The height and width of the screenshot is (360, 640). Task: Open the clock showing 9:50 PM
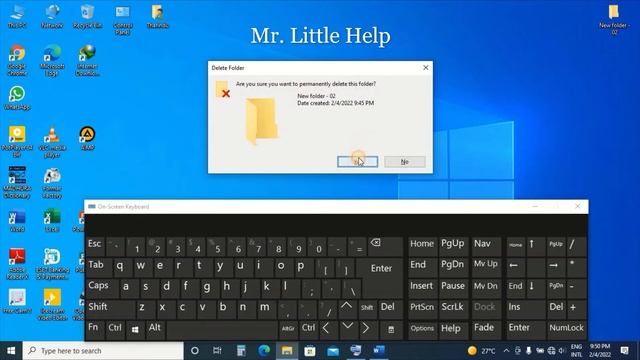pos(600,351)
